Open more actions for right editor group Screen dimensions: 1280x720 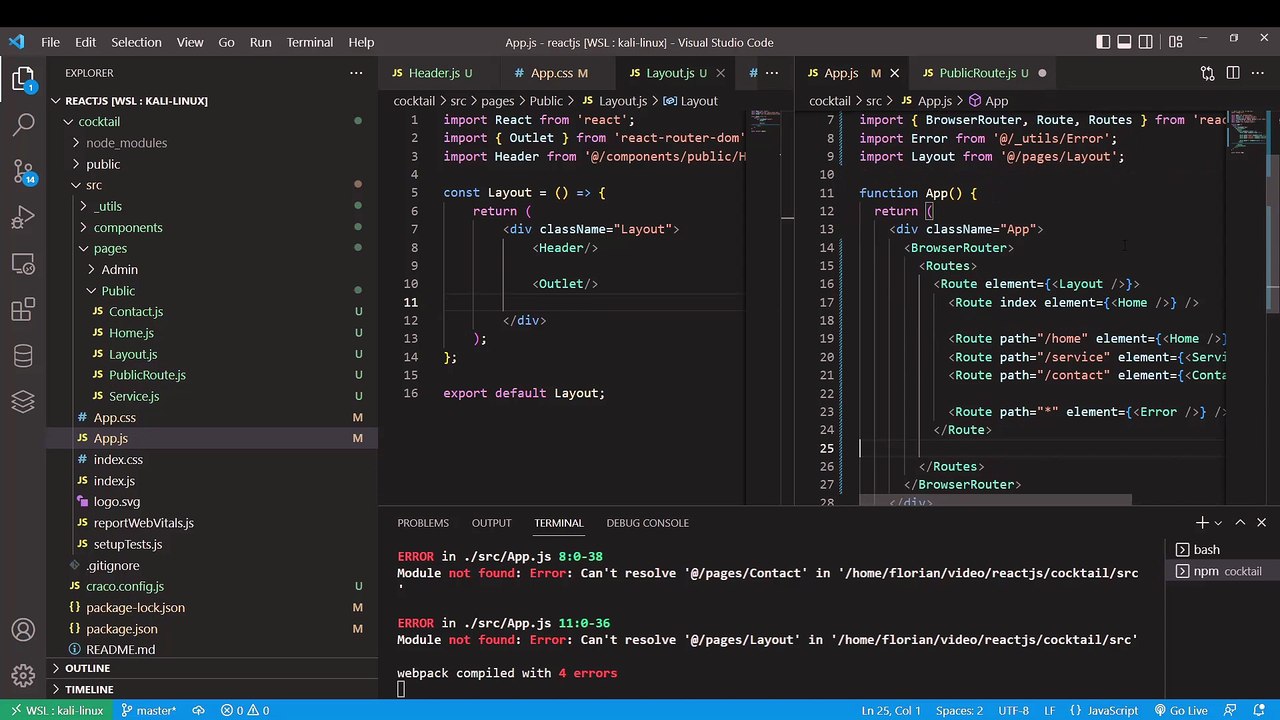tap(1259, 73)
